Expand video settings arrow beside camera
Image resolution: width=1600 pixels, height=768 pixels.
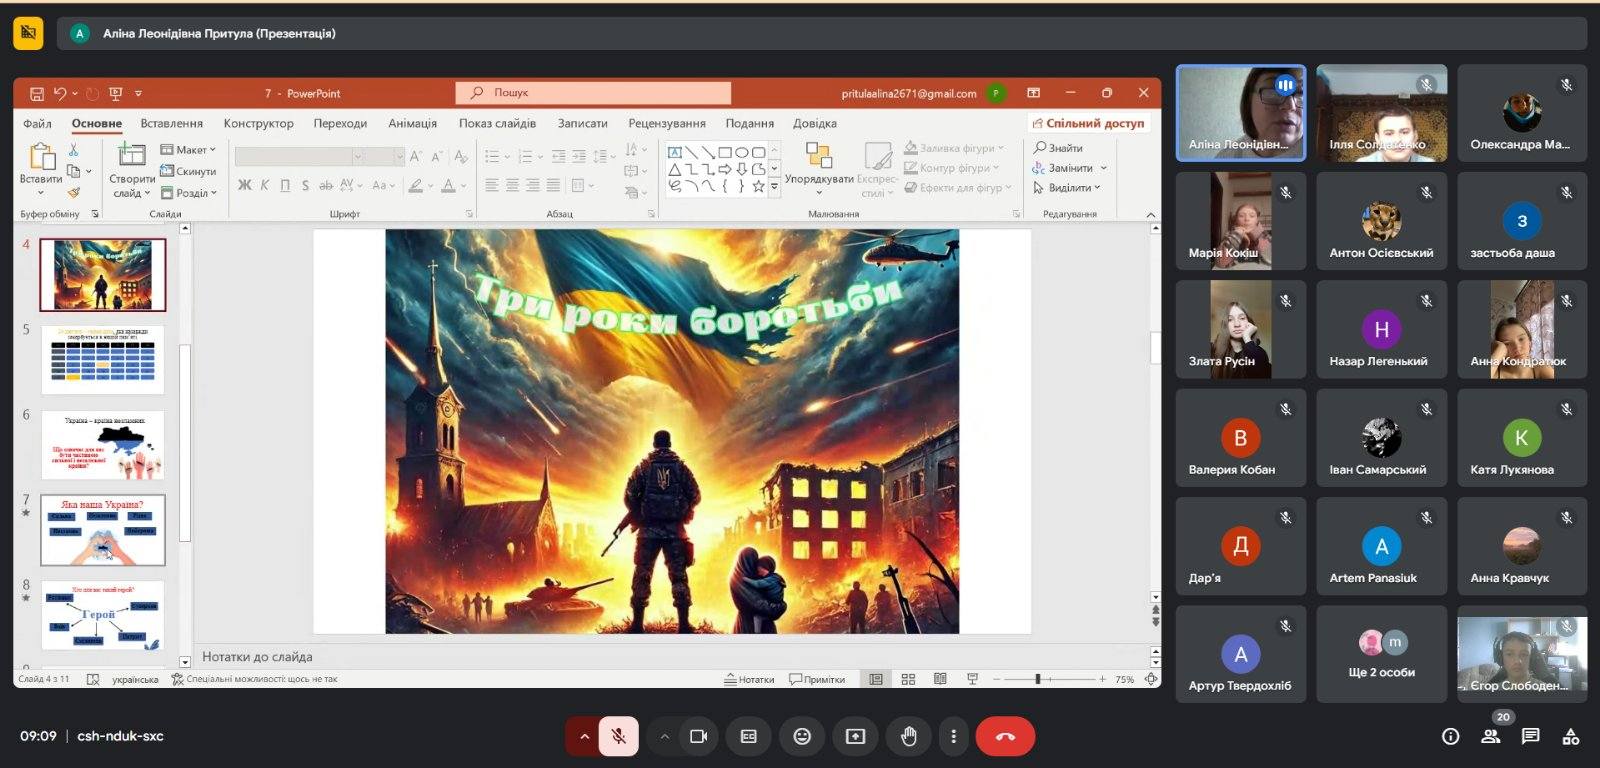664,737
